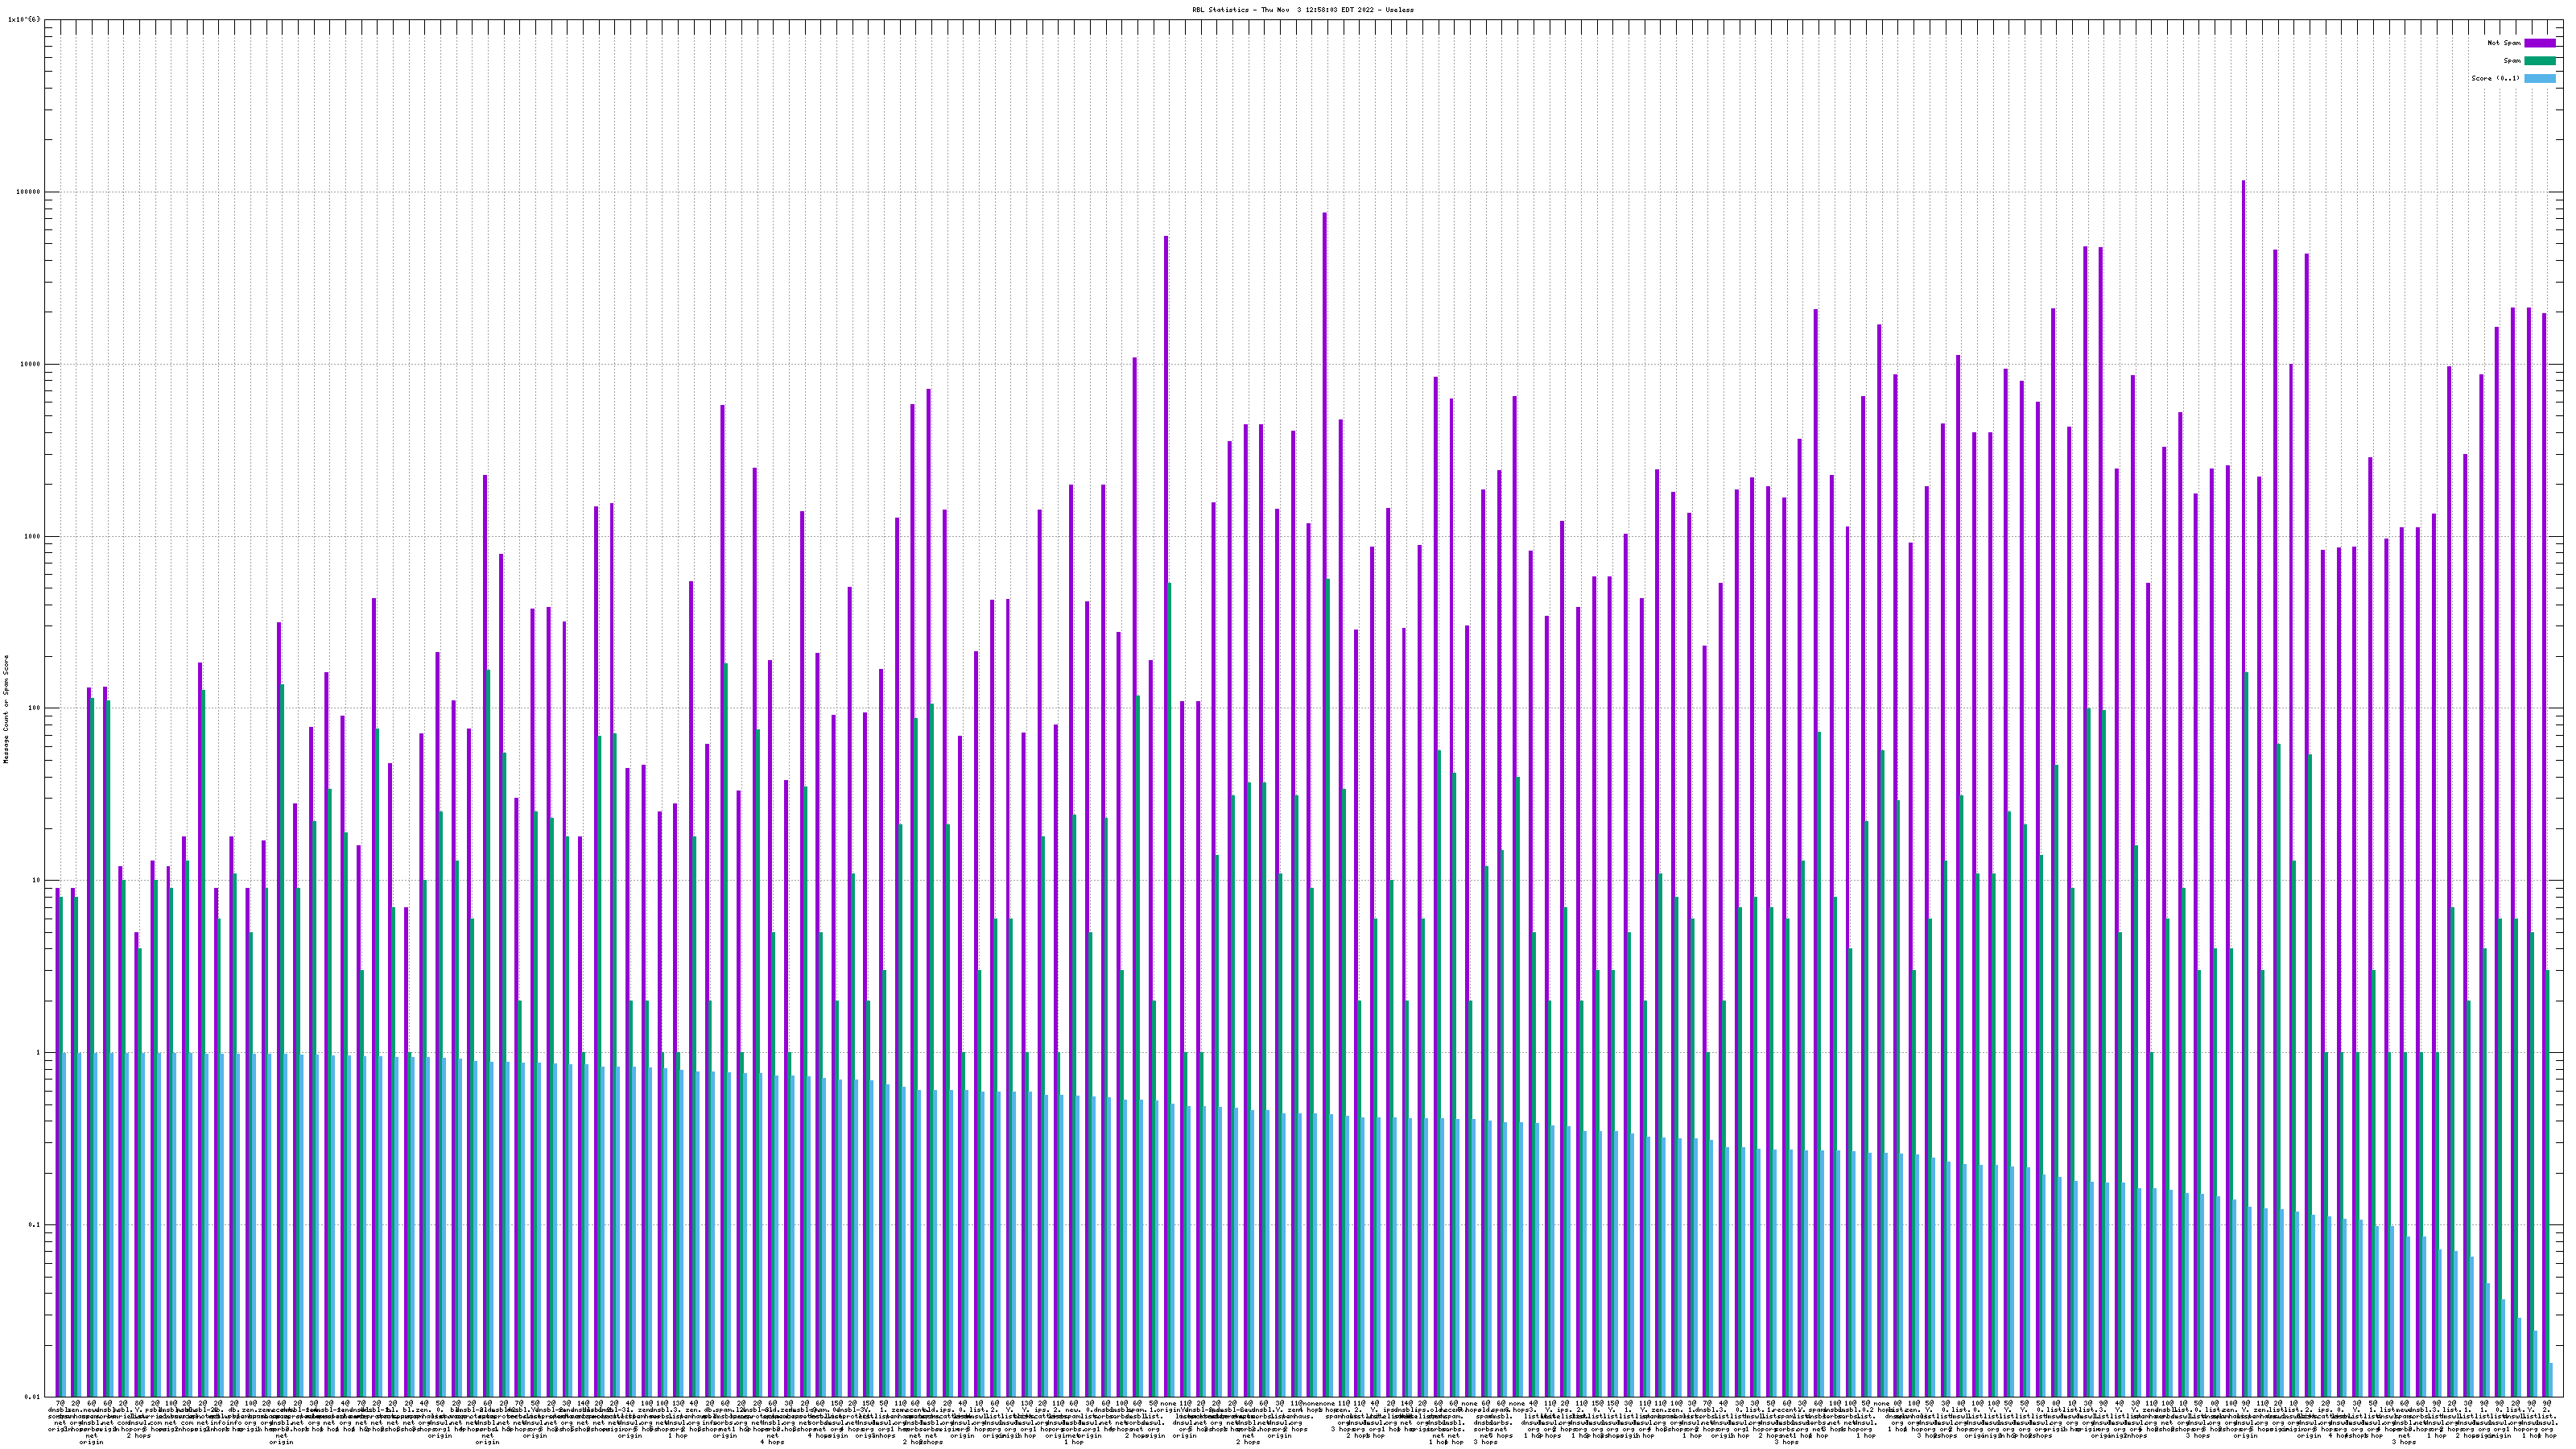The width and height of the screenshot is (2576, 1449).
Task: Click the Y-axis title "Message Count or Spam Score"
Action: point(6,709)
